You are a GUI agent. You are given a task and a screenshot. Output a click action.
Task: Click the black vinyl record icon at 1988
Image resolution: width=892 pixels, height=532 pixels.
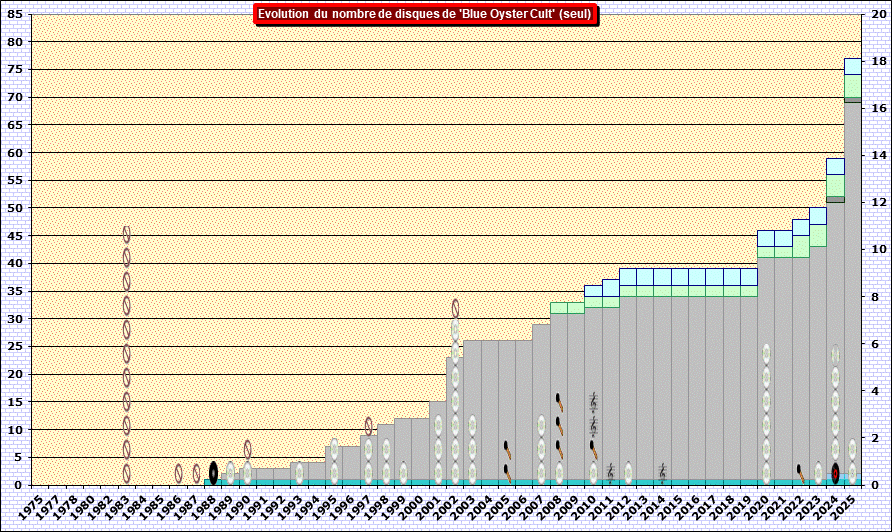(x=213, y=473)
